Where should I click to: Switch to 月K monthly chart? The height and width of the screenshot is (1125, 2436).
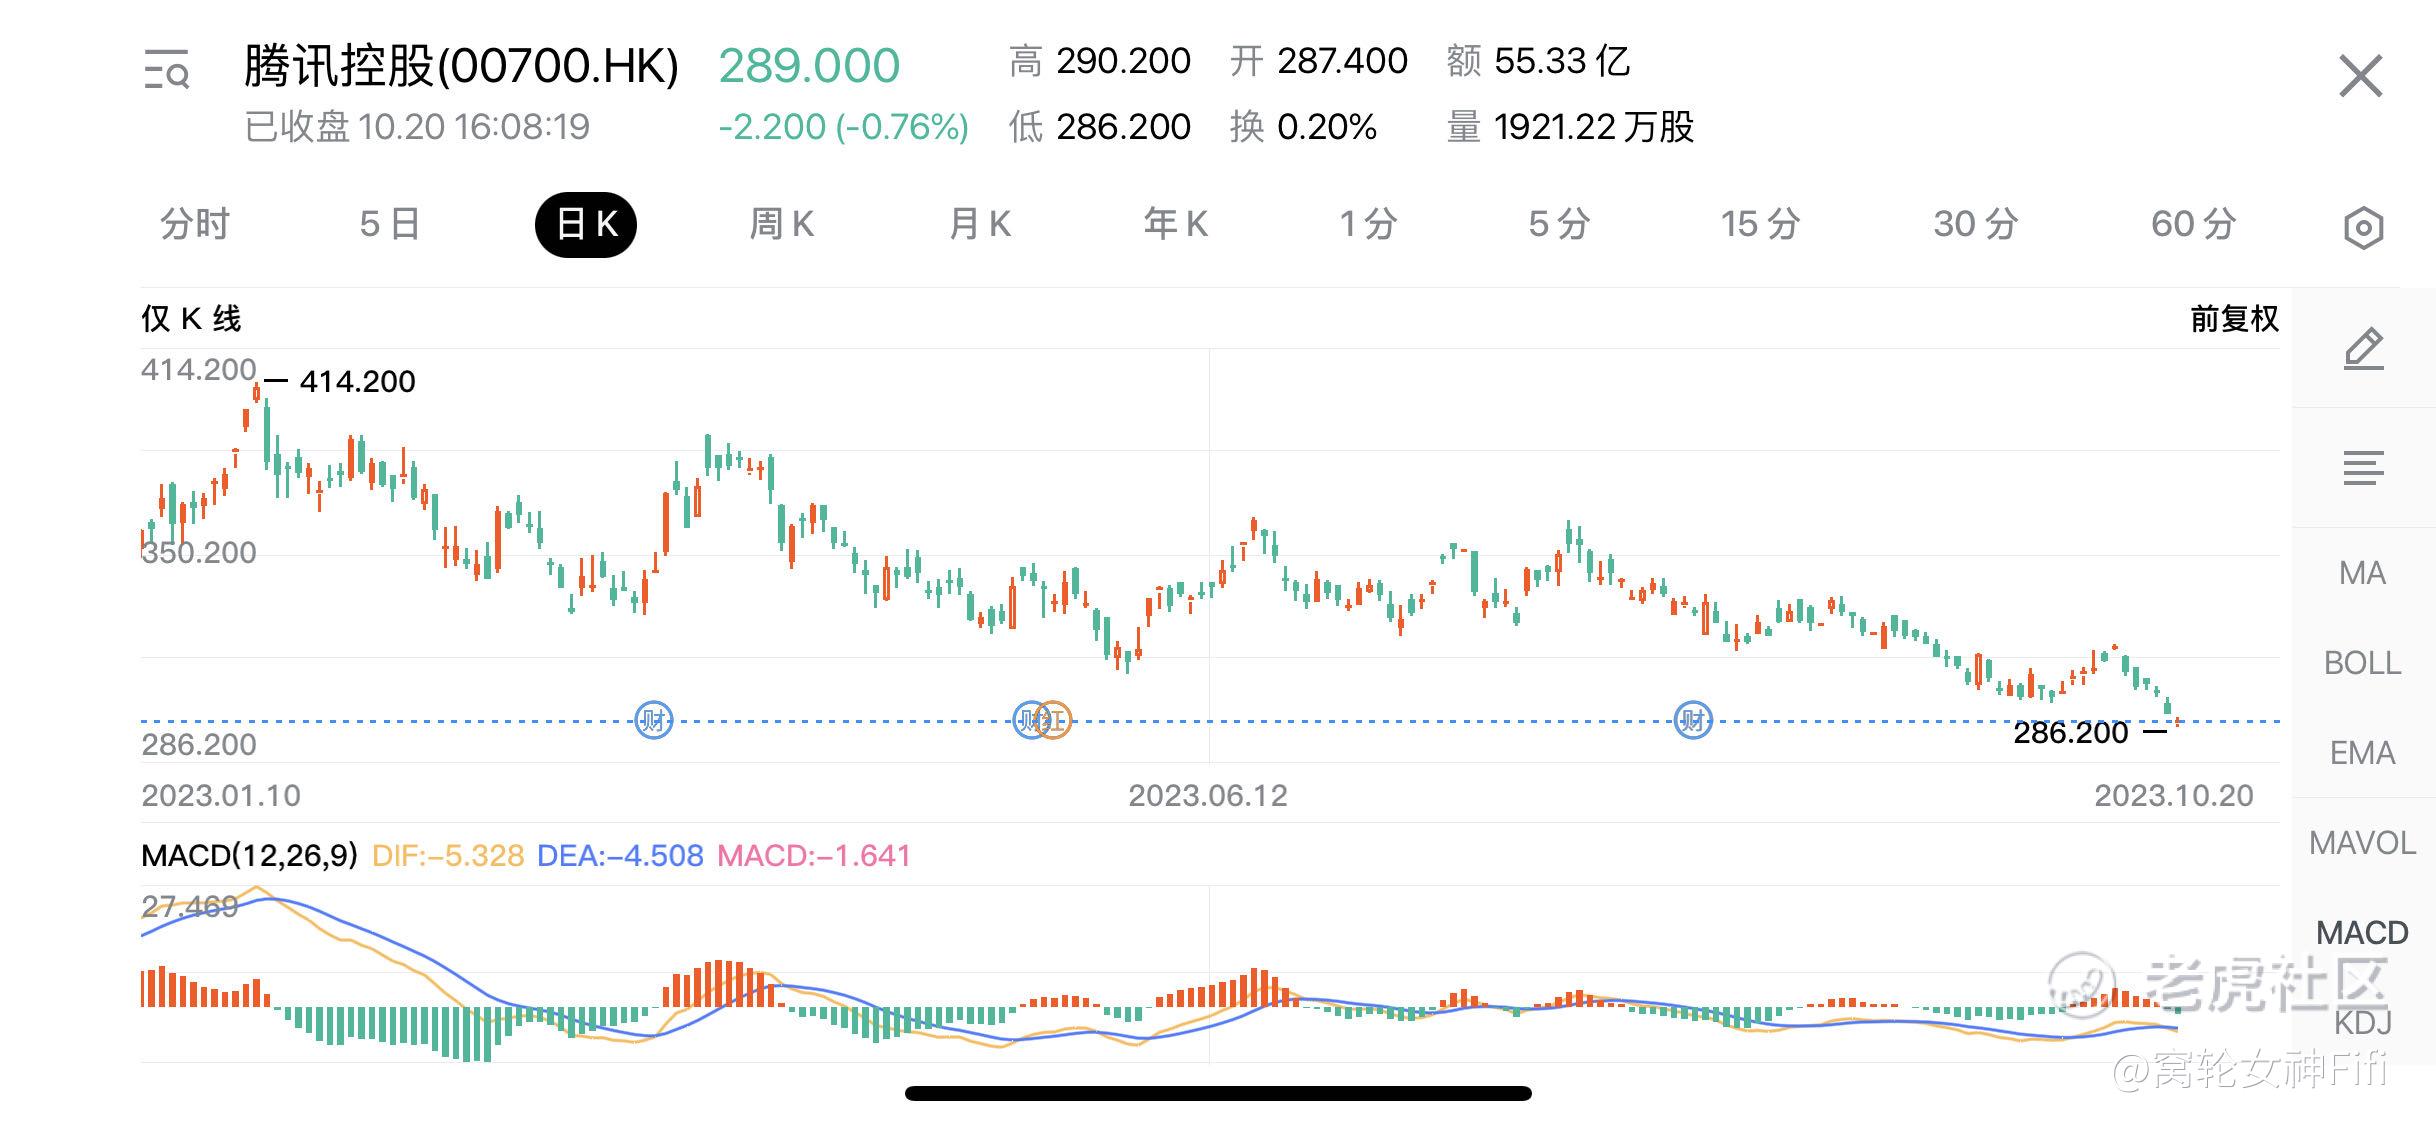[980, 224]
